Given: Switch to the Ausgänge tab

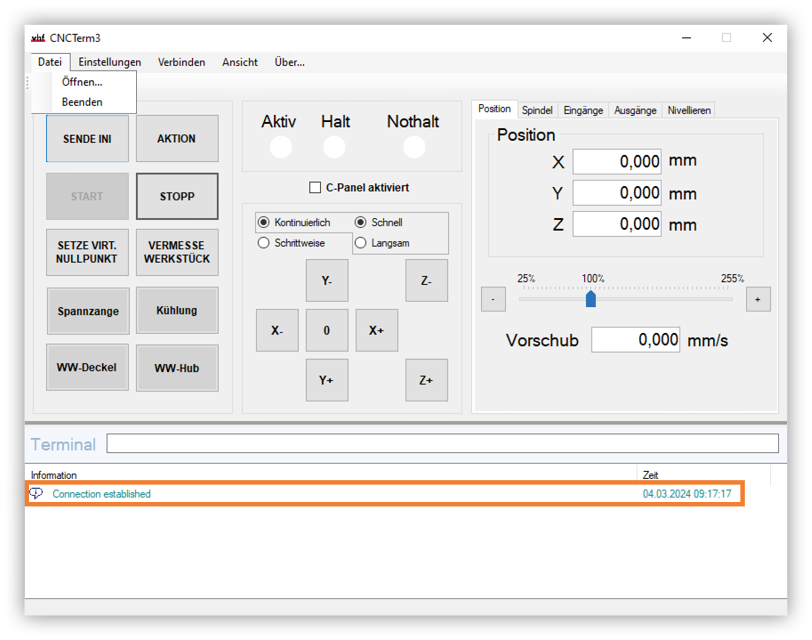Looking at the screenshot, I should tap(635, 110).
